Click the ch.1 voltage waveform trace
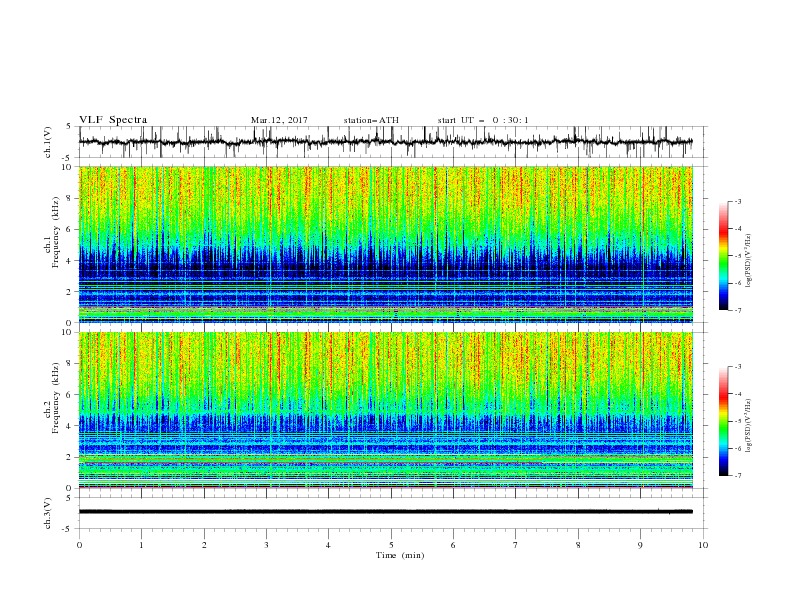 [385, 142]
